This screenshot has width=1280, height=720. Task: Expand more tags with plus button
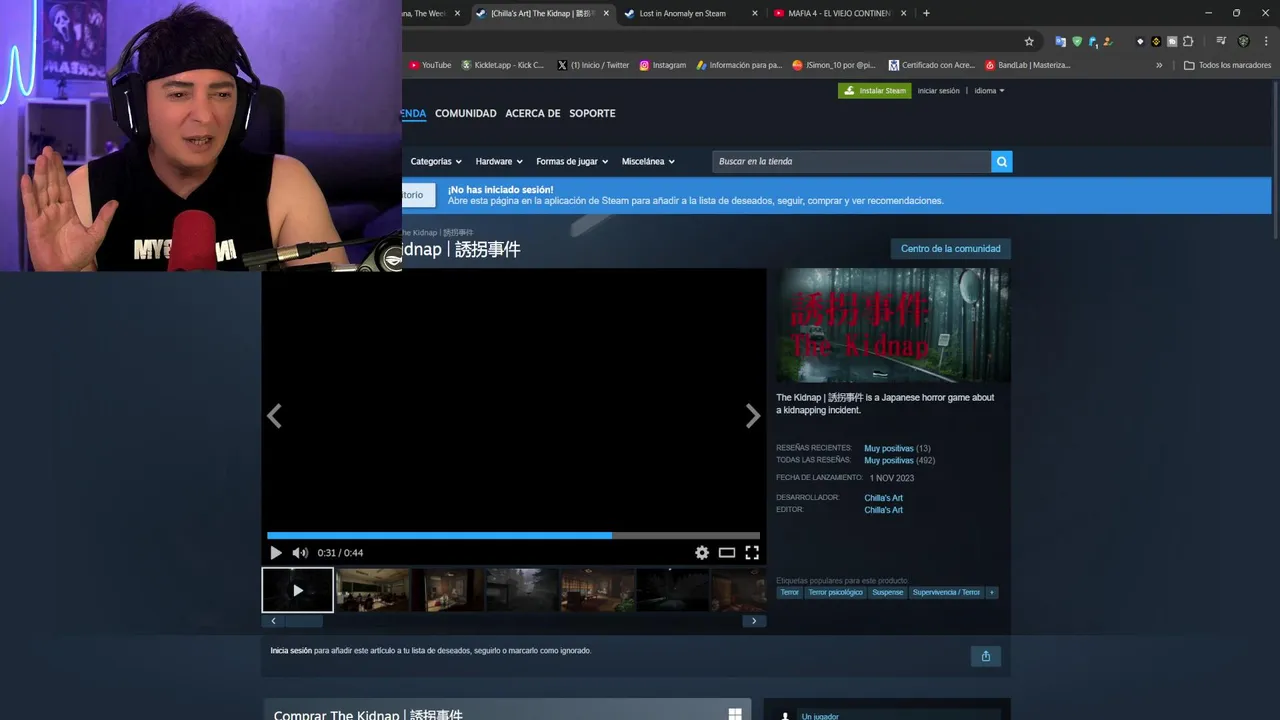pos(992,593)
